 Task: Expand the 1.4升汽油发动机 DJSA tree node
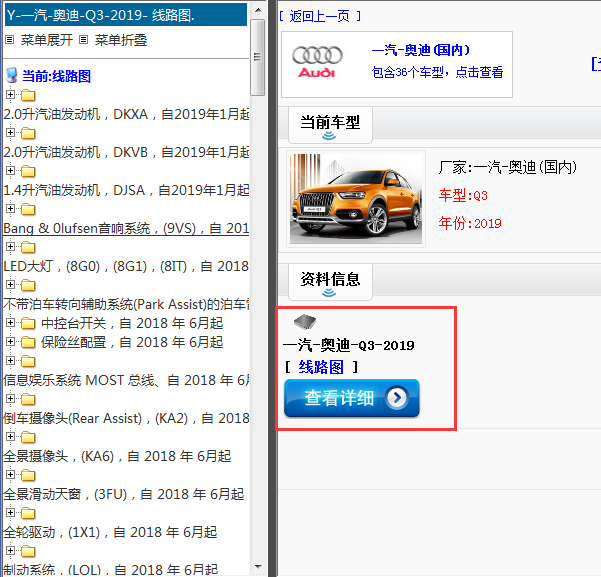[10, 171]
